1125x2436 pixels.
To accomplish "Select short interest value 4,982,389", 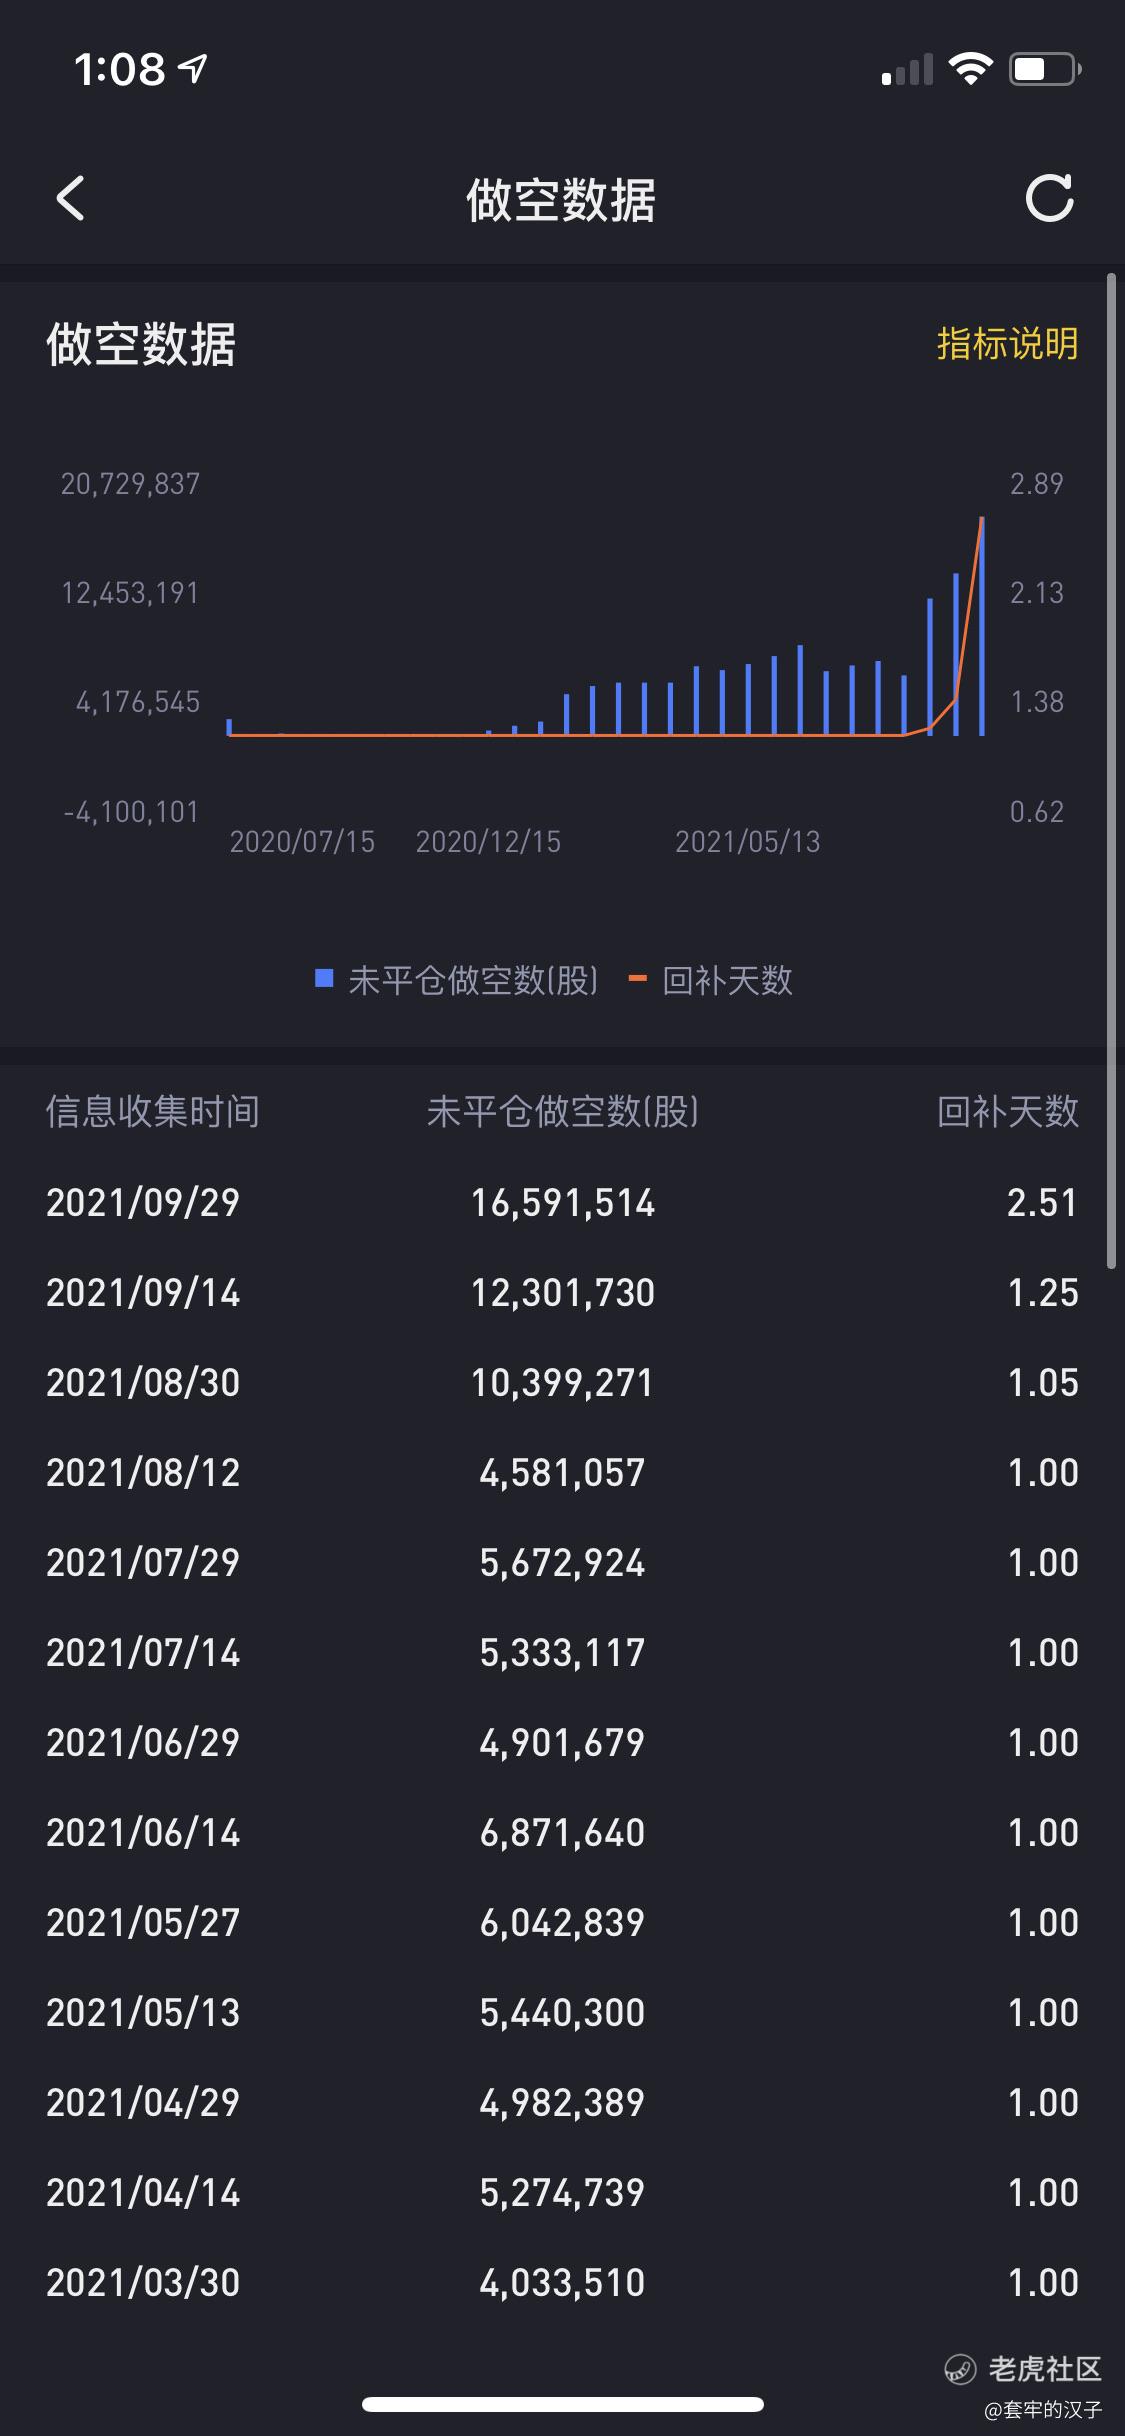I will click(563, 2102).
